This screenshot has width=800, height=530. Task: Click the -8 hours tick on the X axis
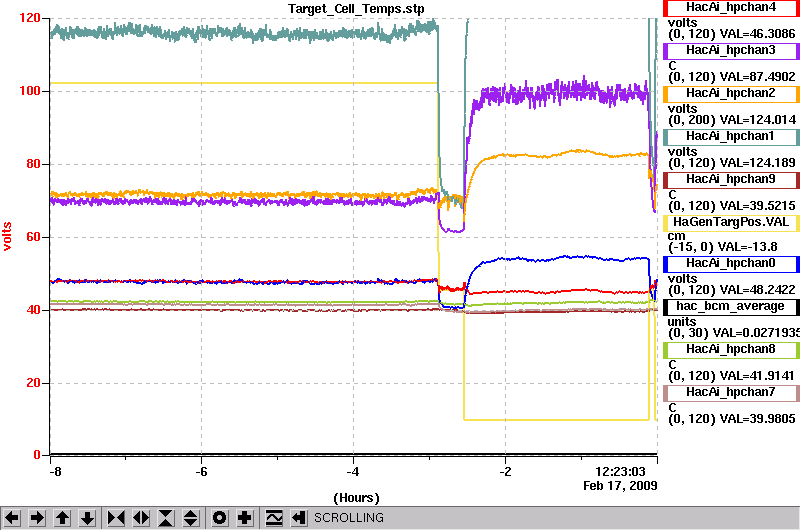pyautogui.click(x=55, y=472)
